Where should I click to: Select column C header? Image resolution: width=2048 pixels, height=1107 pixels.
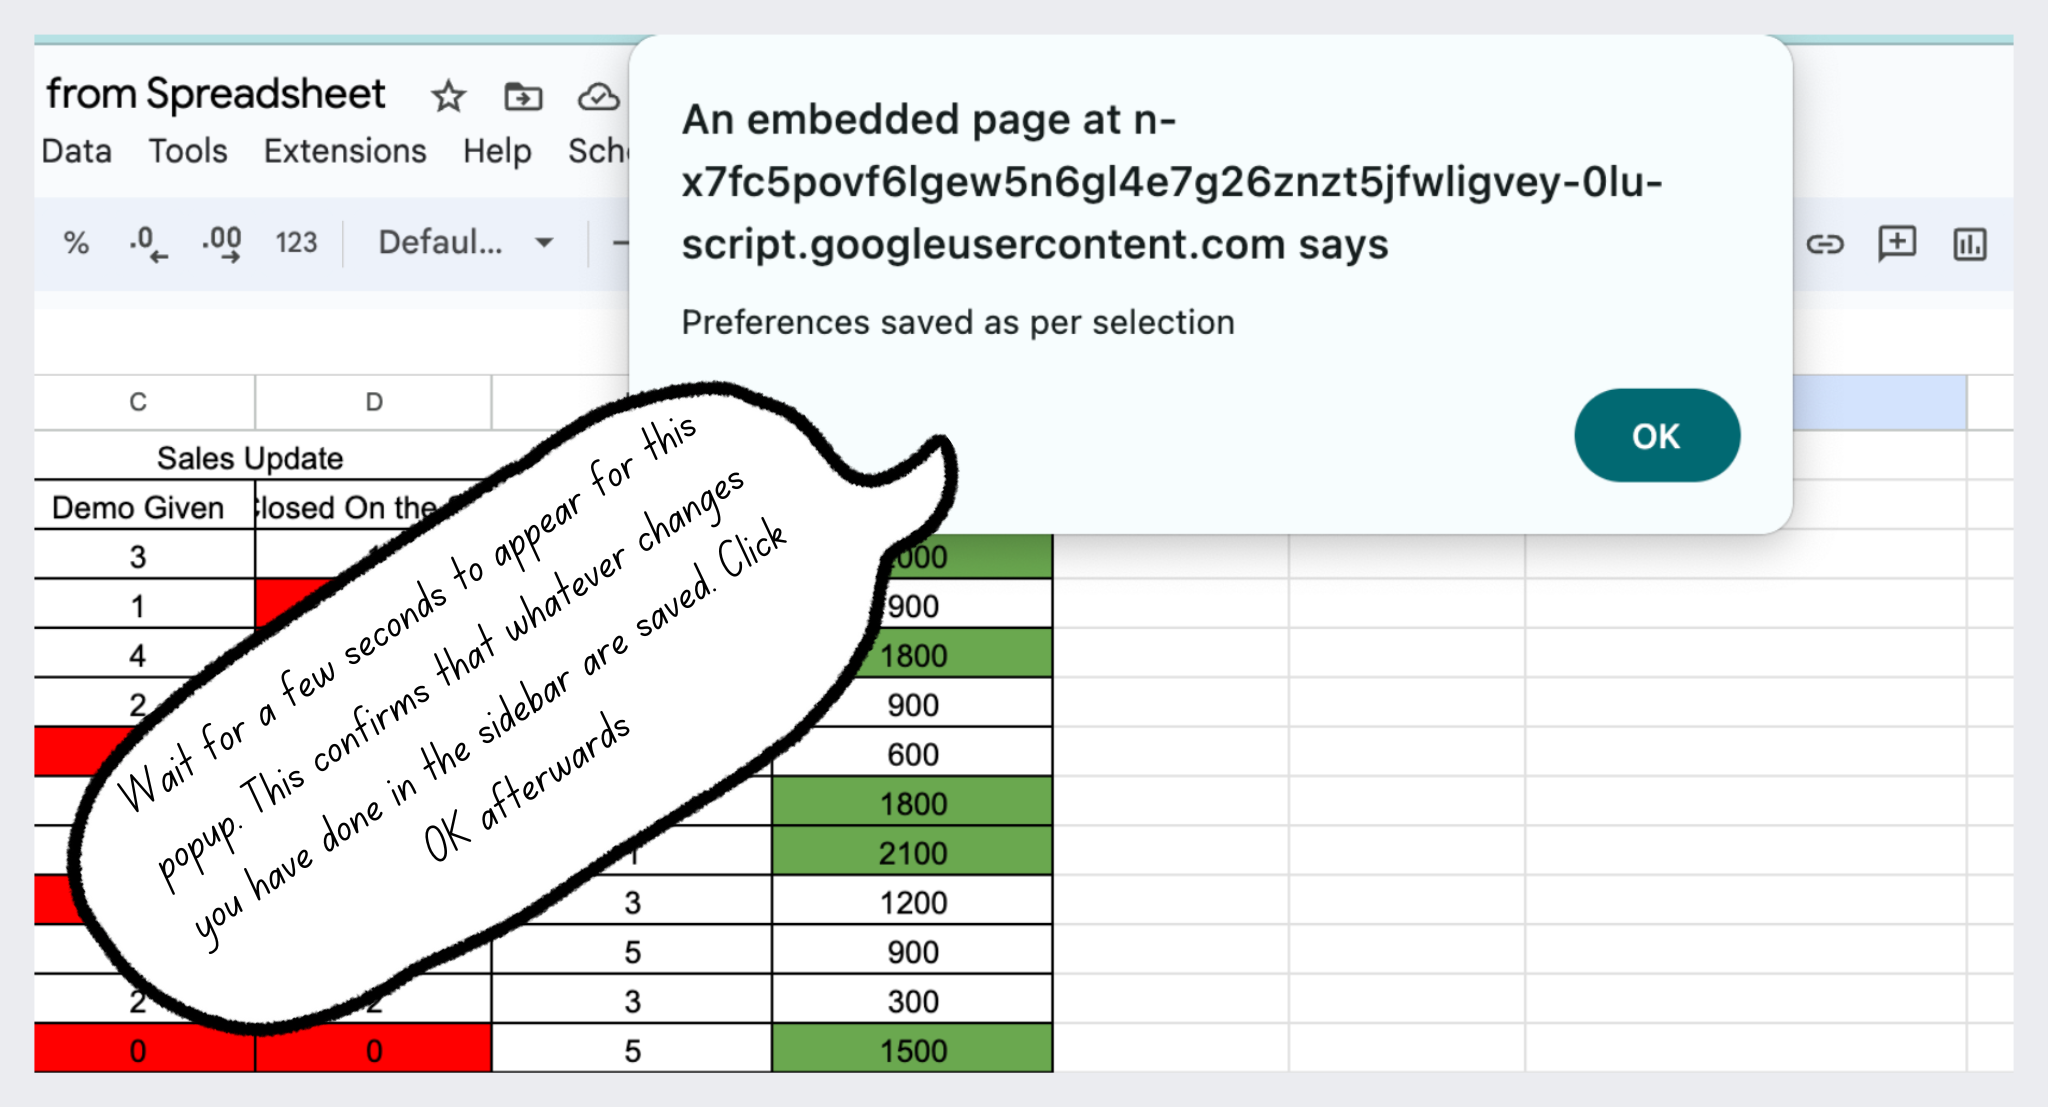click(138, 402)
